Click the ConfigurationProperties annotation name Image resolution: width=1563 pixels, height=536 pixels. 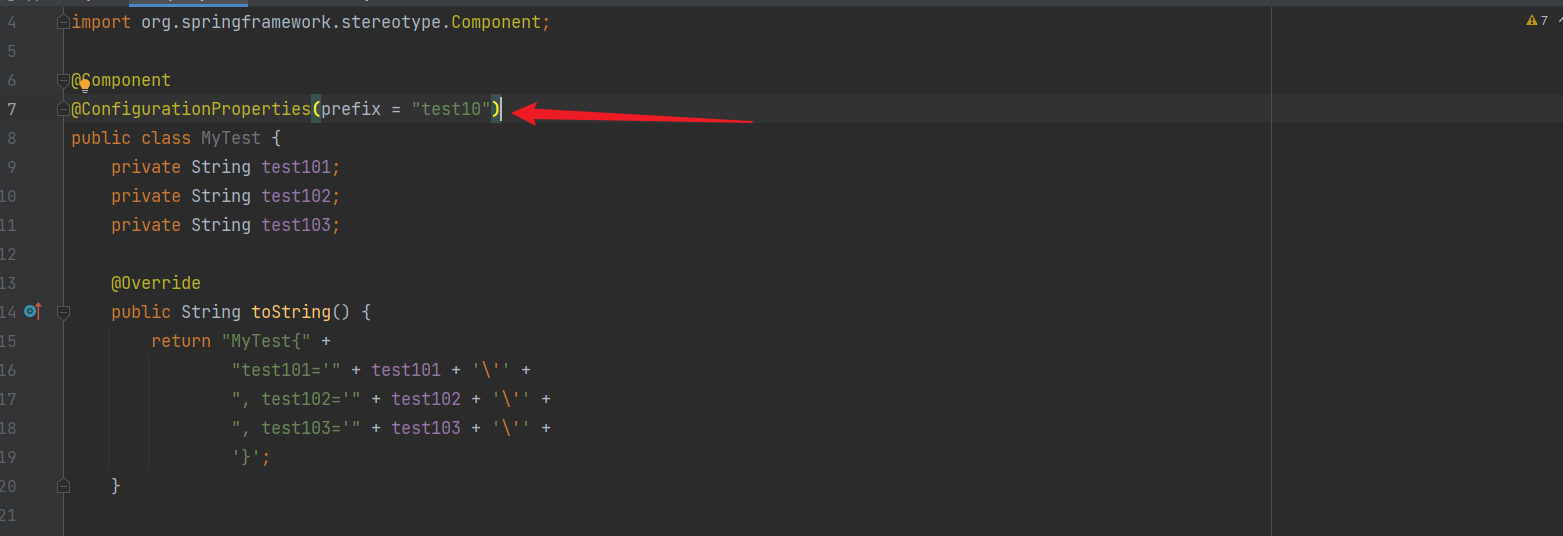tap(195, 109)
